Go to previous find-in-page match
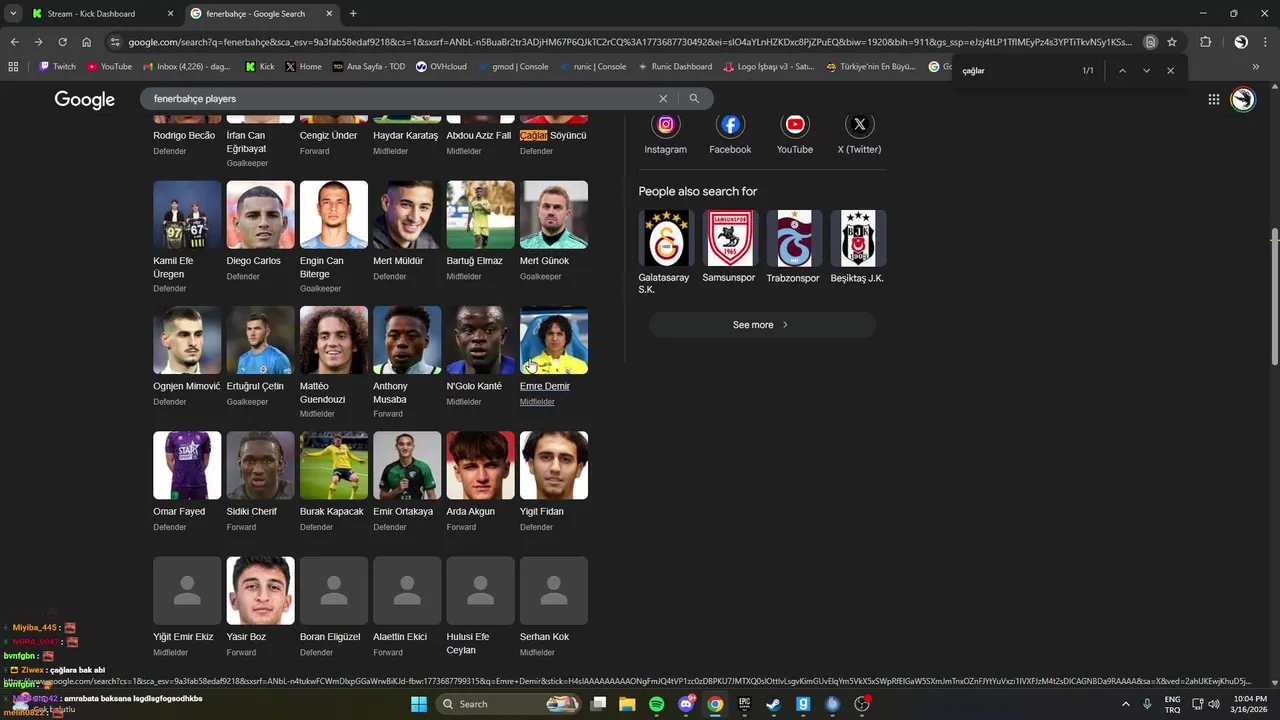 tap(1122, 71)
